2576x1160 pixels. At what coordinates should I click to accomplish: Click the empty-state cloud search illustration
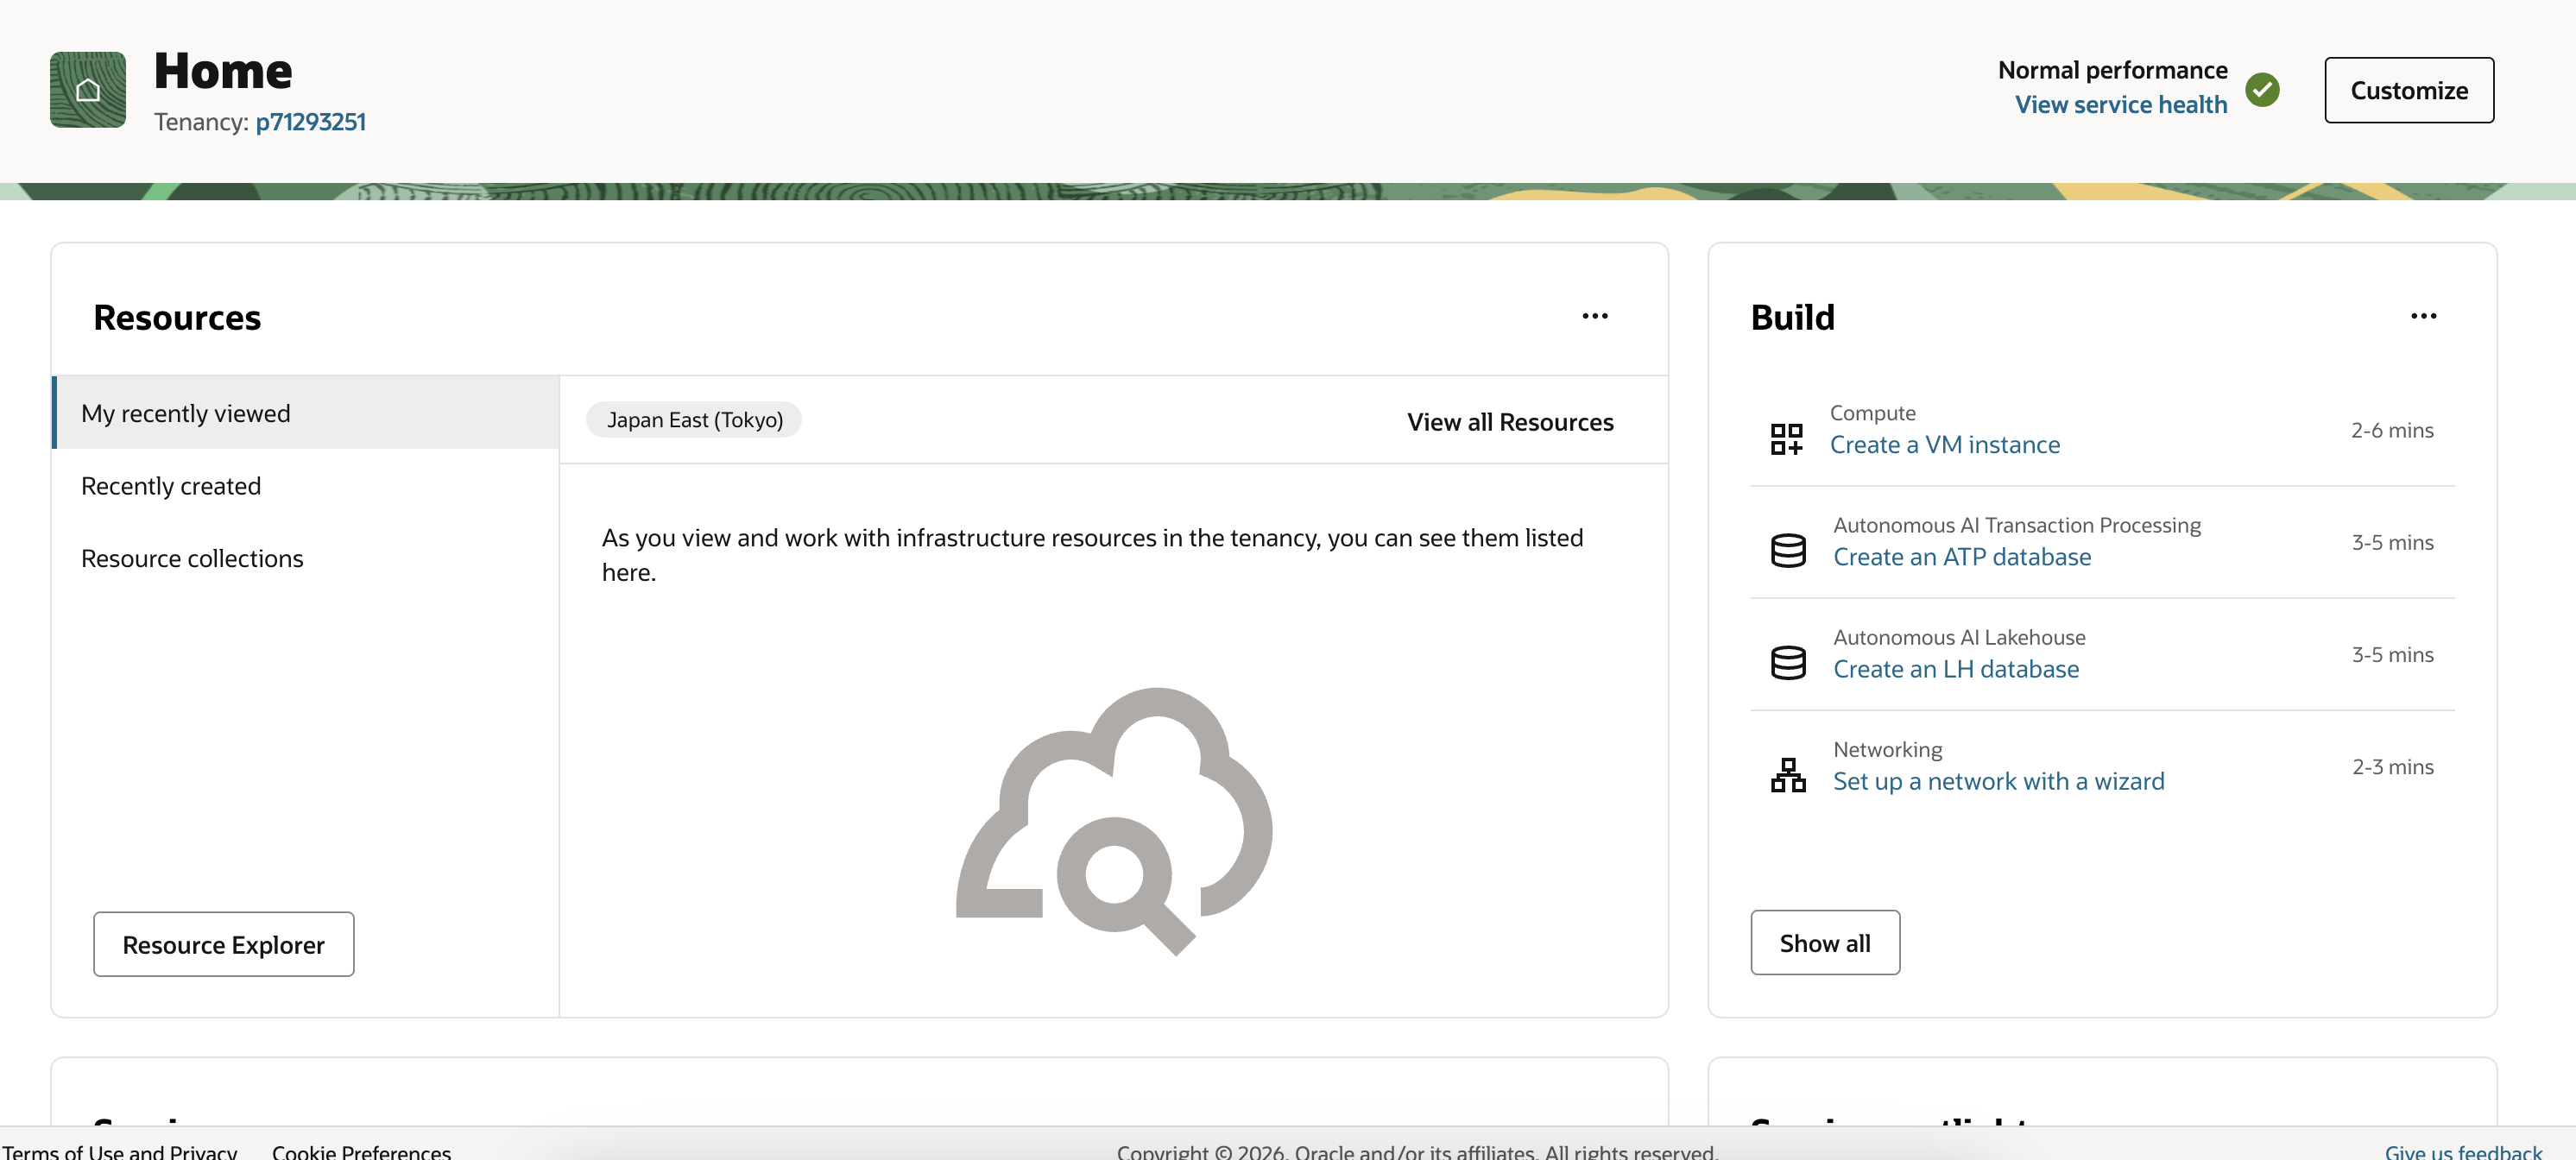pos(1114,821)
